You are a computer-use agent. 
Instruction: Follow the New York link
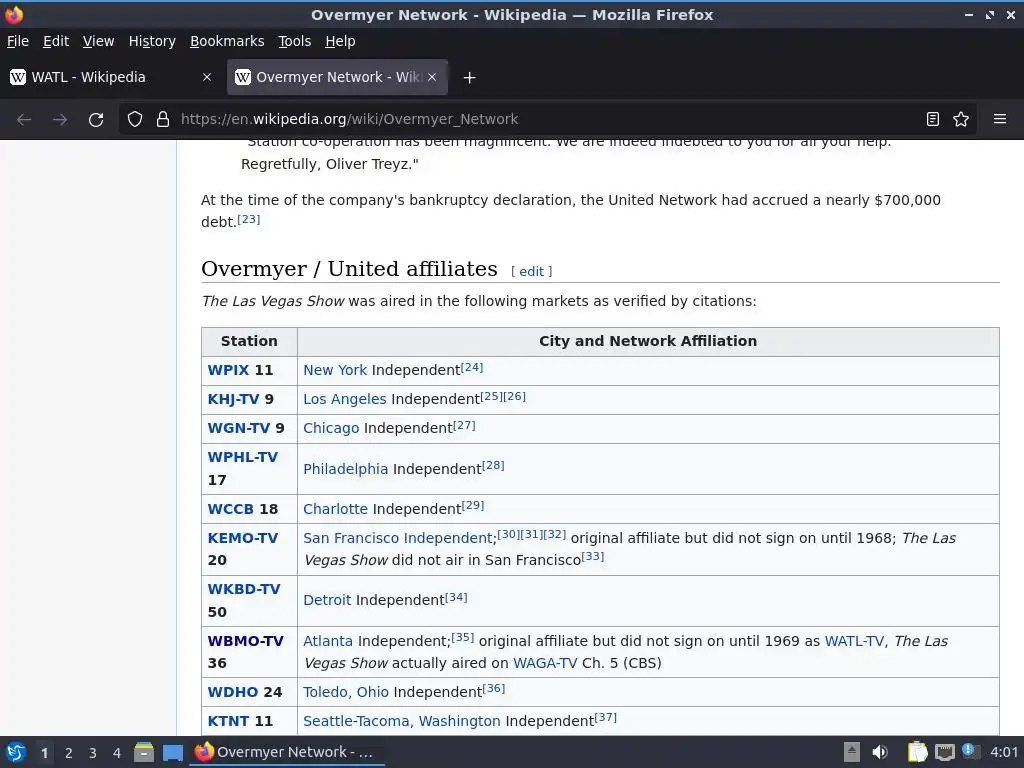335,370
